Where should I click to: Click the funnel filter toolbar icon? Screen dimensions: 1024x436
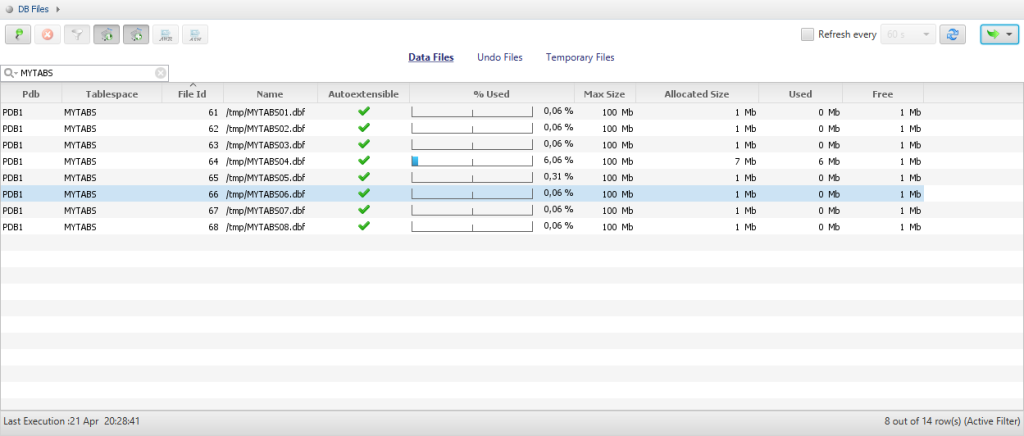77,35
